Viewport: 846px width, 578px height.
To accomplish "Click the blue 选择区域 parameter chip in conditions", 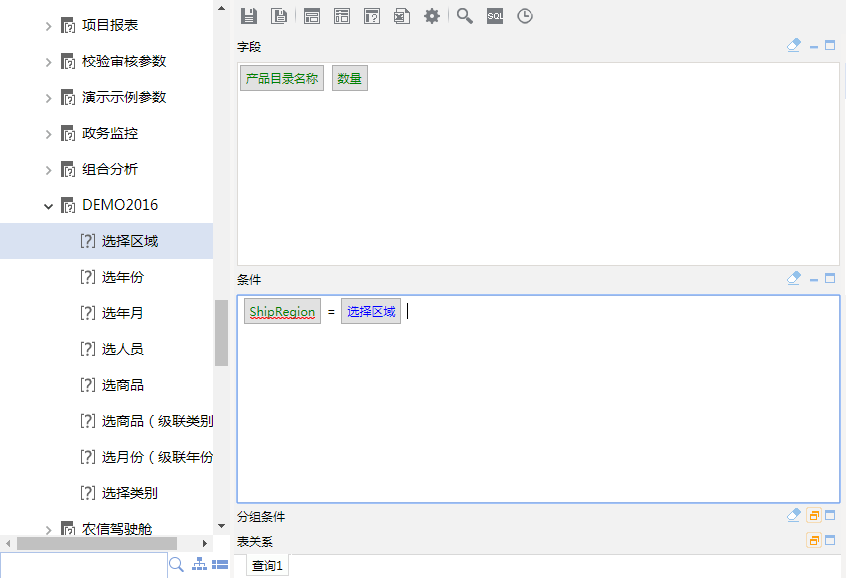I will click(x=371, y=311).
